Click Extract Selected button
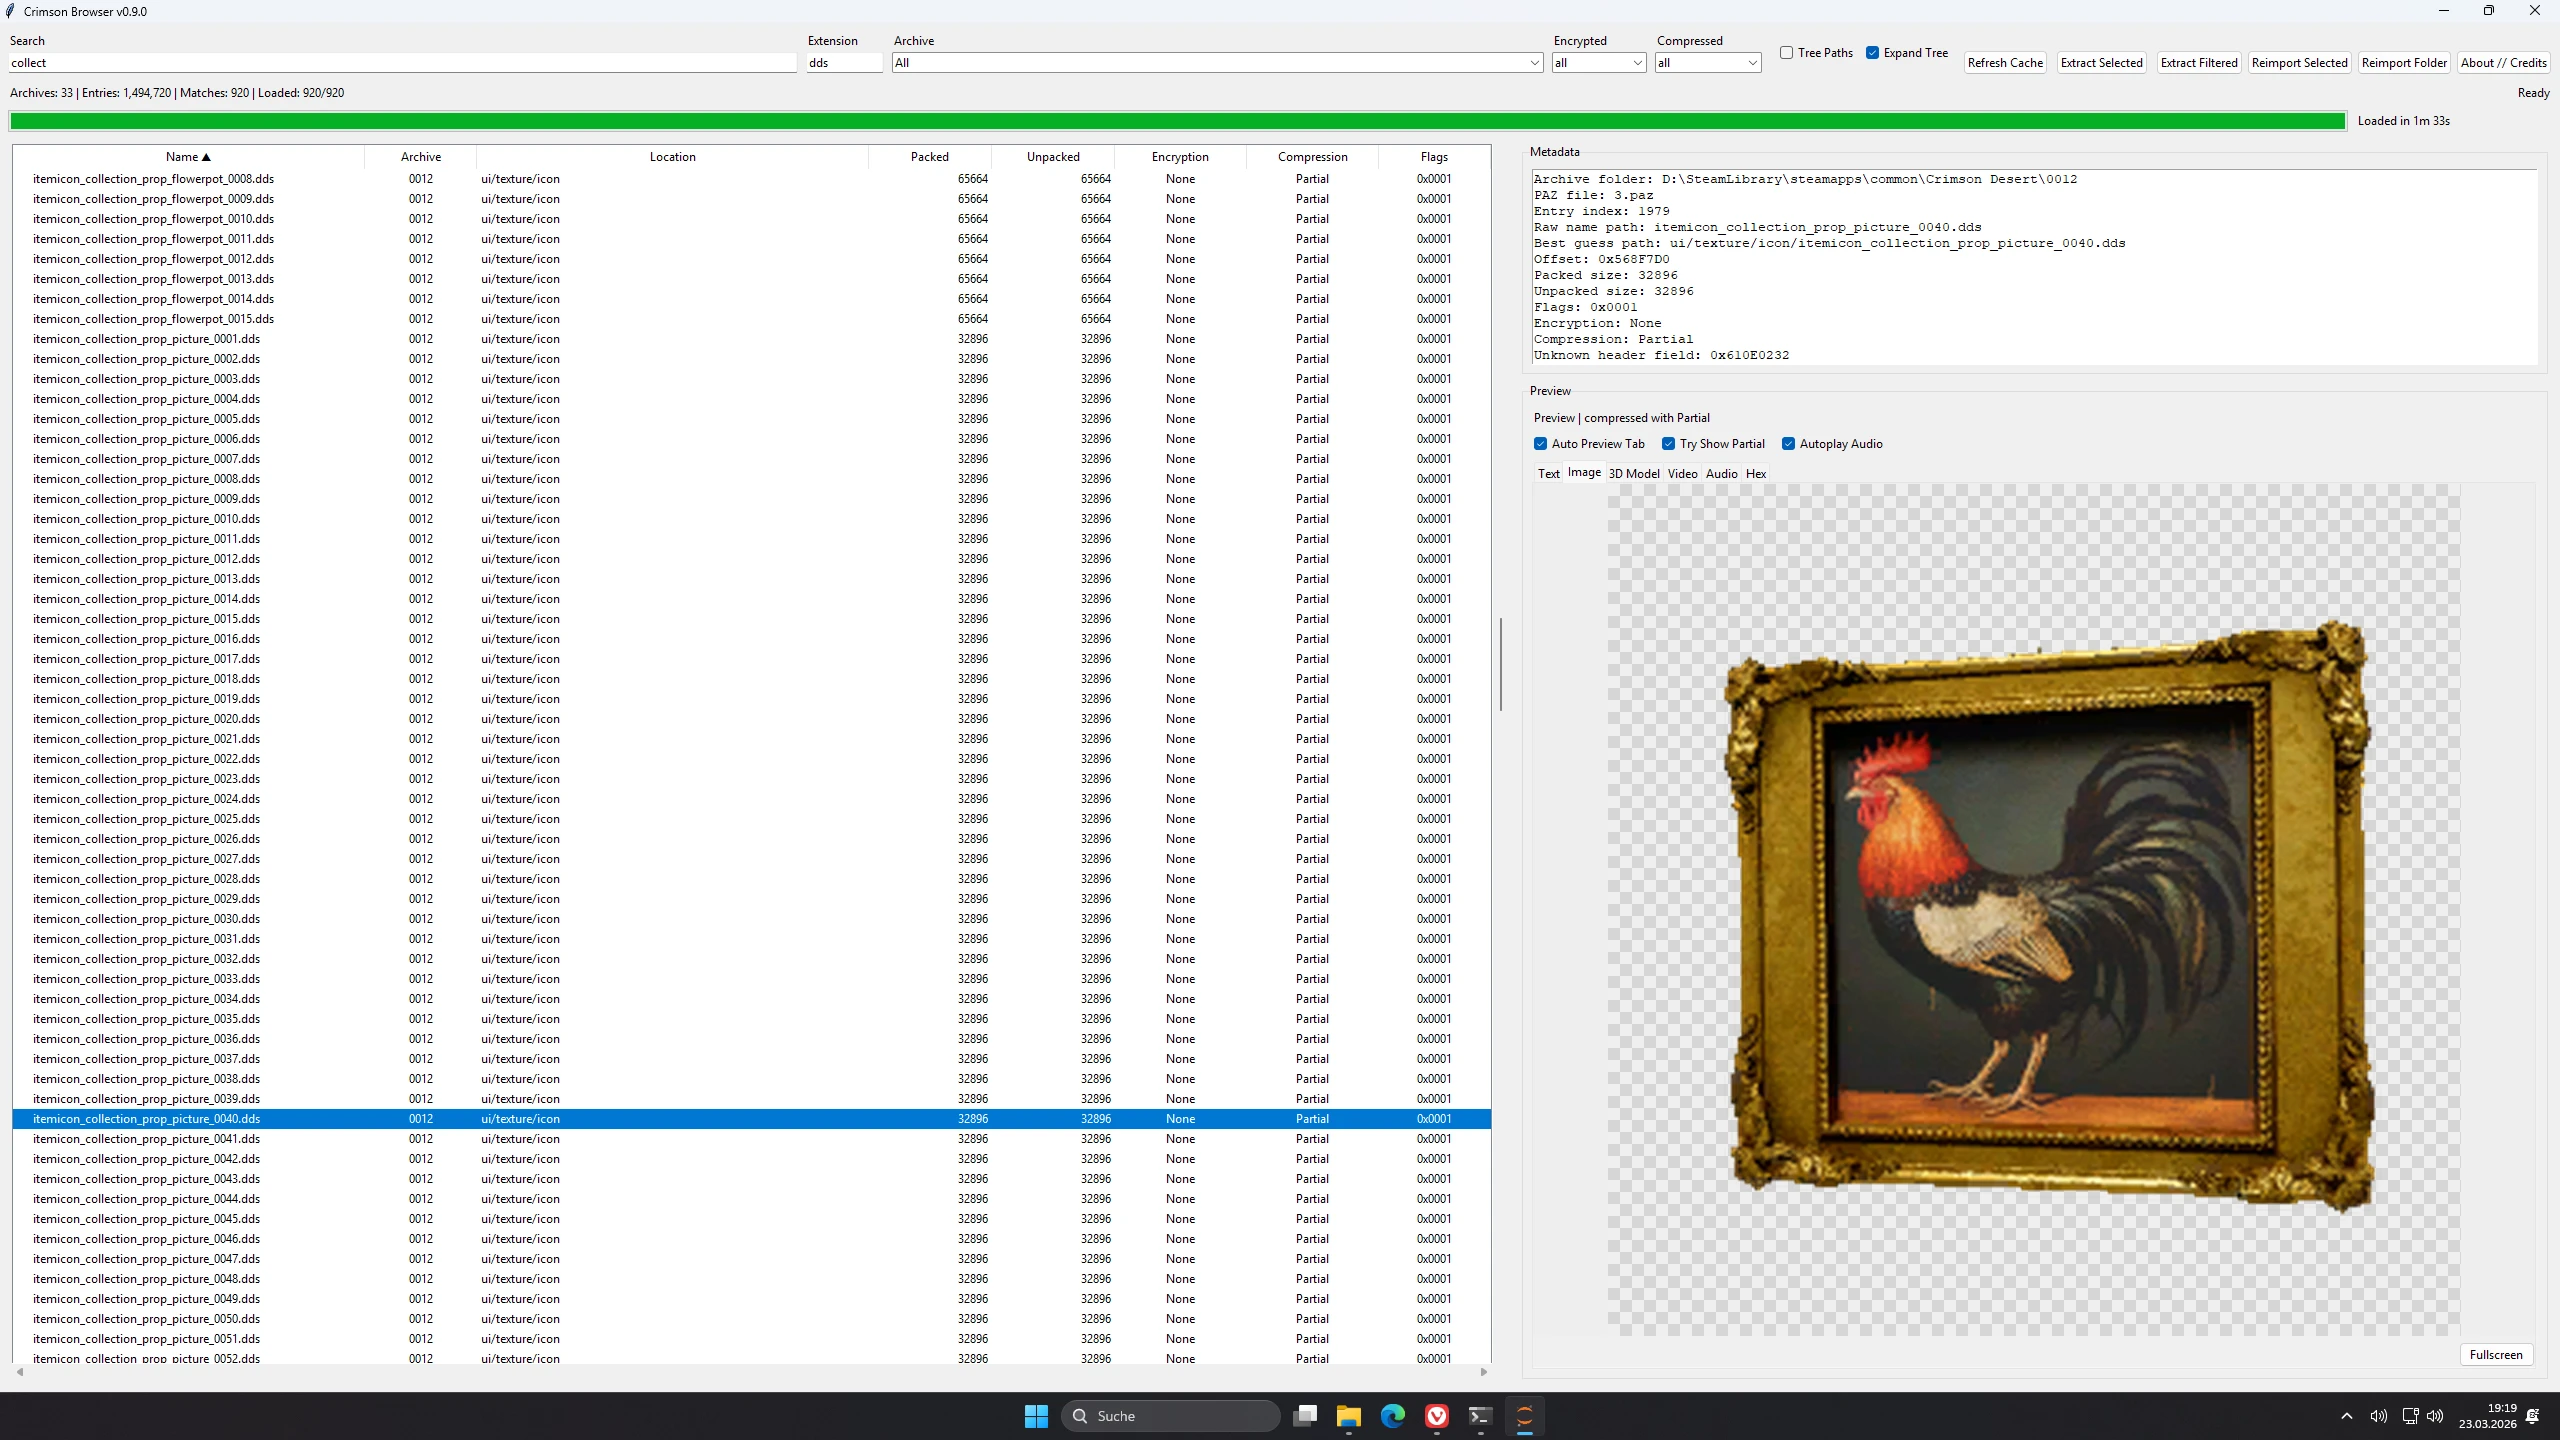Screen dimensions: 2560x1440 pos(2101,63)
